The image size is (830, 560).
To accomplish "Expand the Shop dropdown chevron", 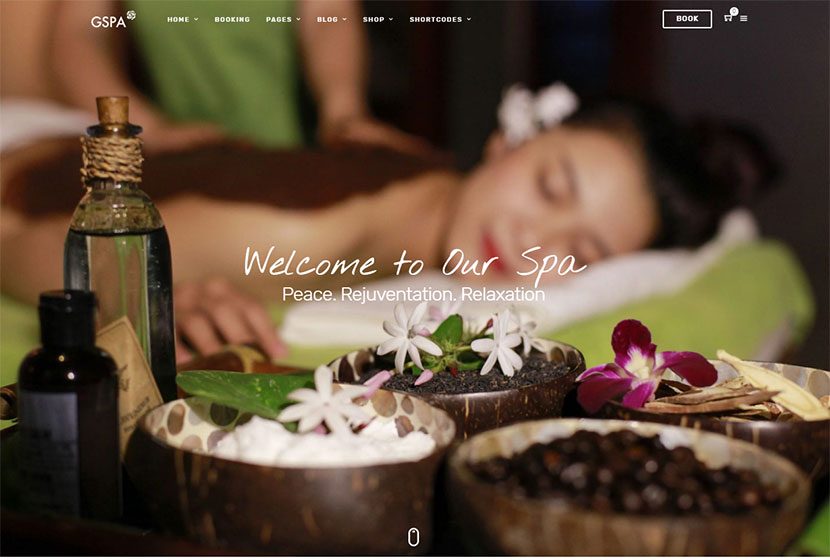I will click(x=391, y=19).
